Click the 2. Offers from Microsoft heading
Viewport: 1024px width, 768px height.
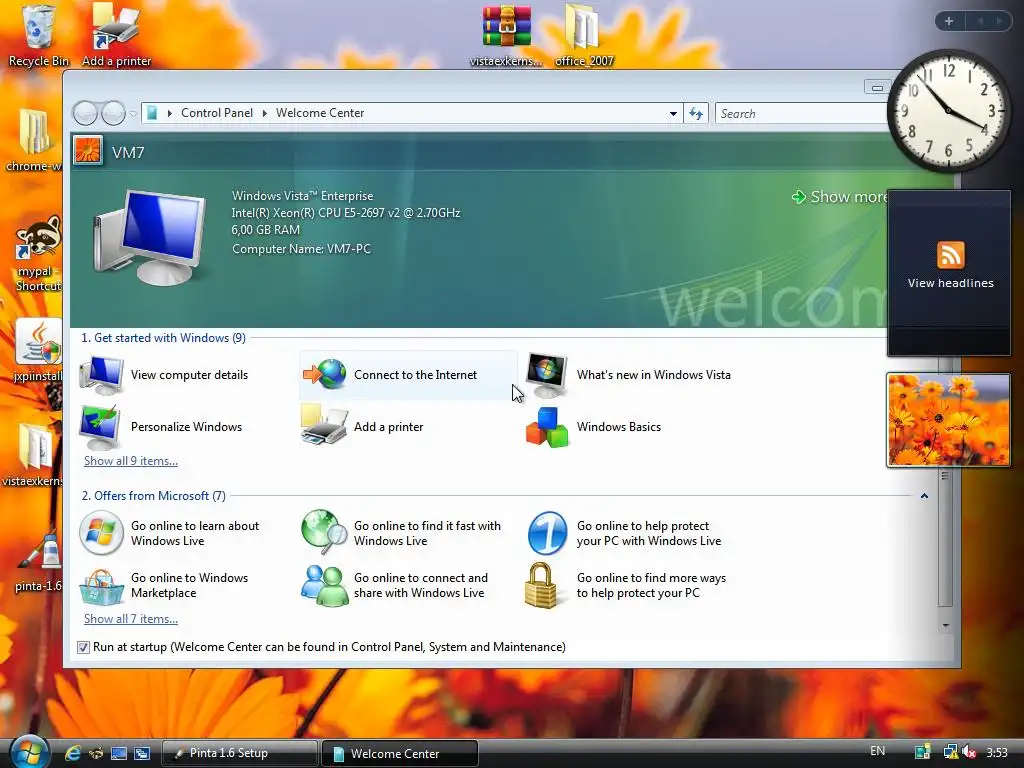[153, 496]
